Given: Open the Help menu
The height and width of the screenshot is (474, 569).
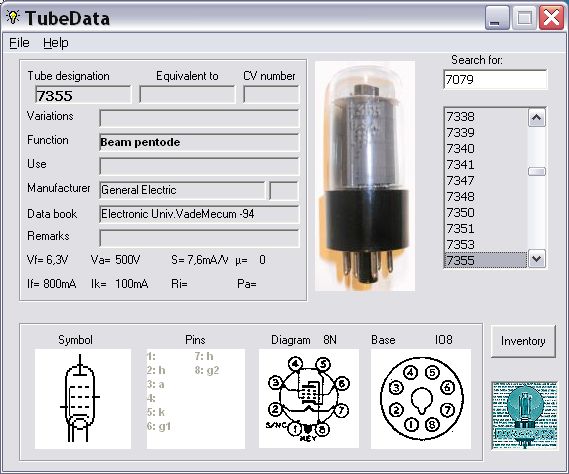Looking at the screenshot, I should tap(56, 43).
